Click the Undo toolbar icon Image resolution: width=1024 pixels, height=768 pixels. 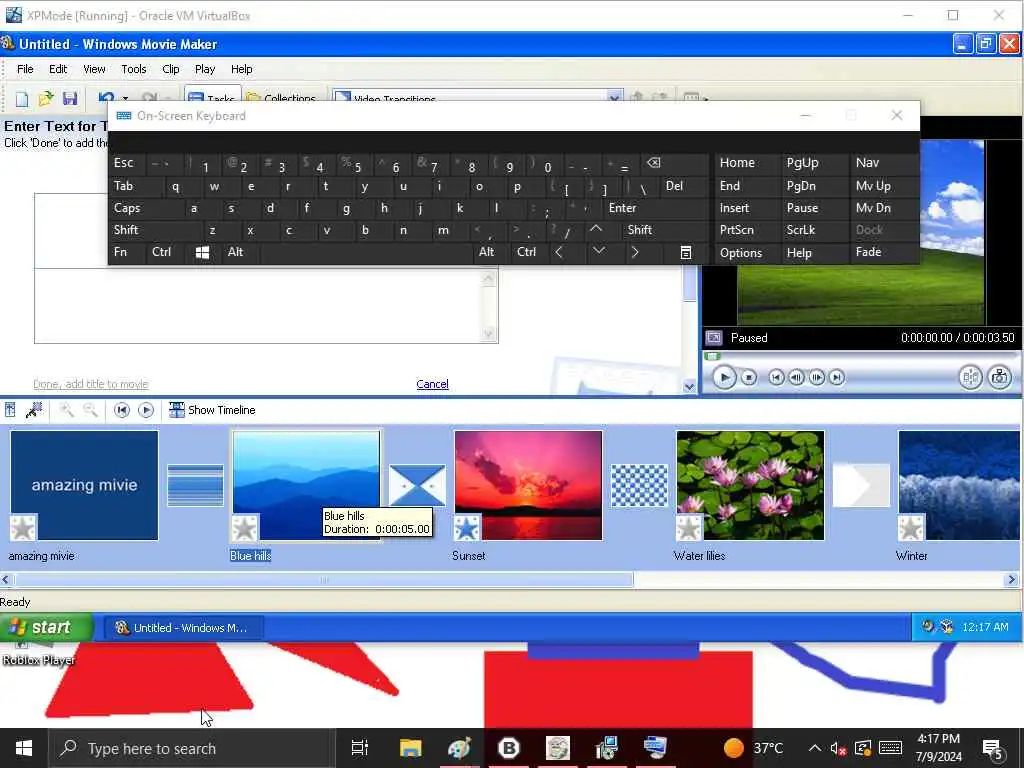pyautogui.click(x=106, y=97)
